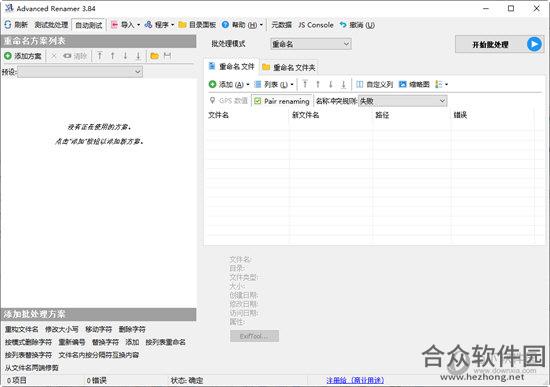
Task: Move method to top in the method list toolbar
Action: tap(100, 56)
